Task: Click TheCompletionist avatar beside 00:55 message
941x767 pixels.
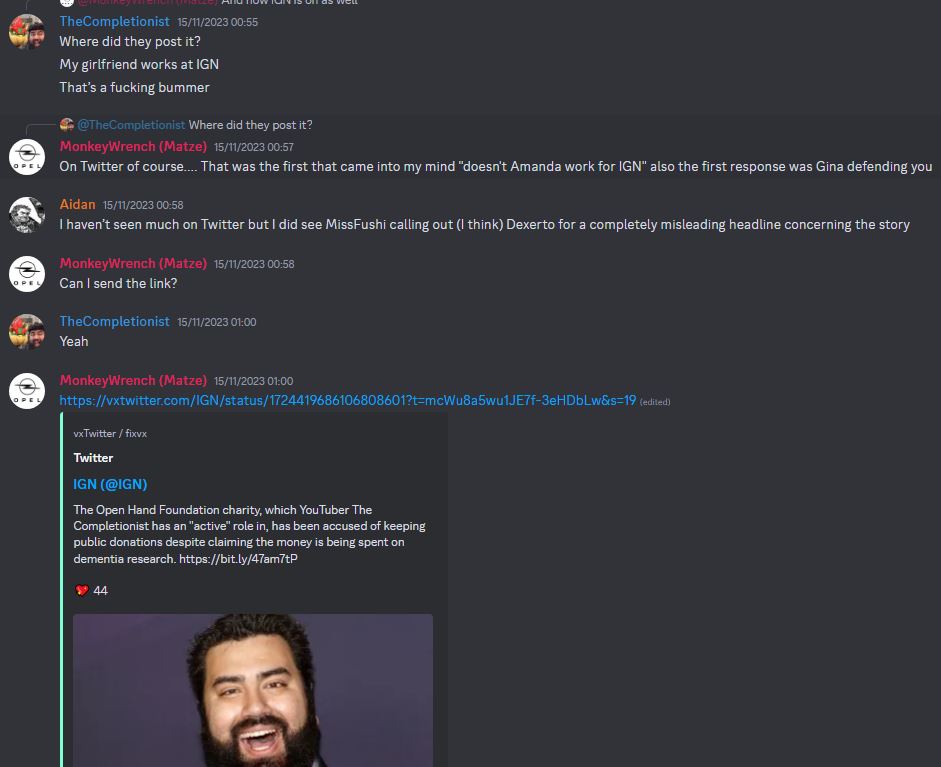Action: 27,32
